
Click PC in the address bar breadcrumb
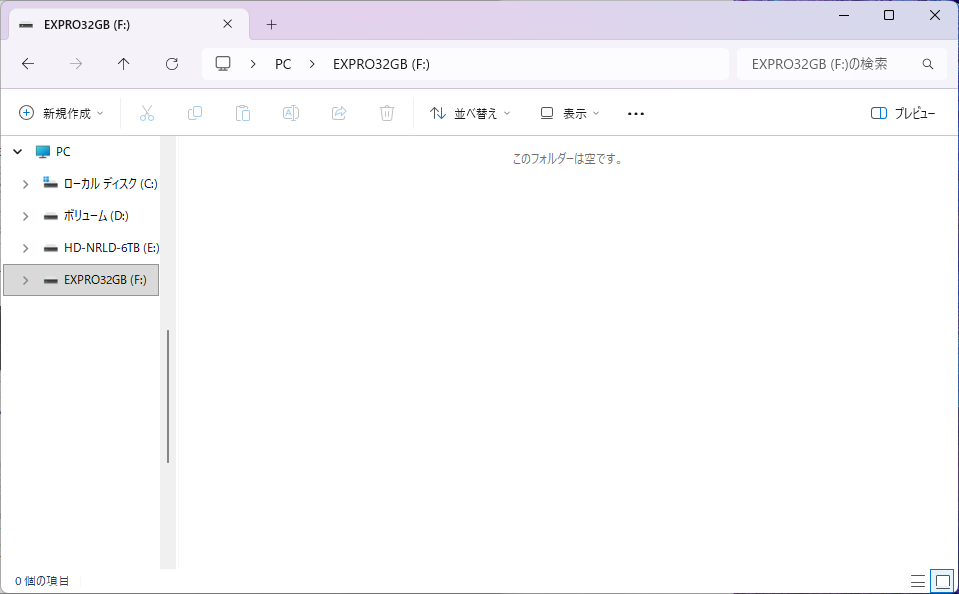283,64
